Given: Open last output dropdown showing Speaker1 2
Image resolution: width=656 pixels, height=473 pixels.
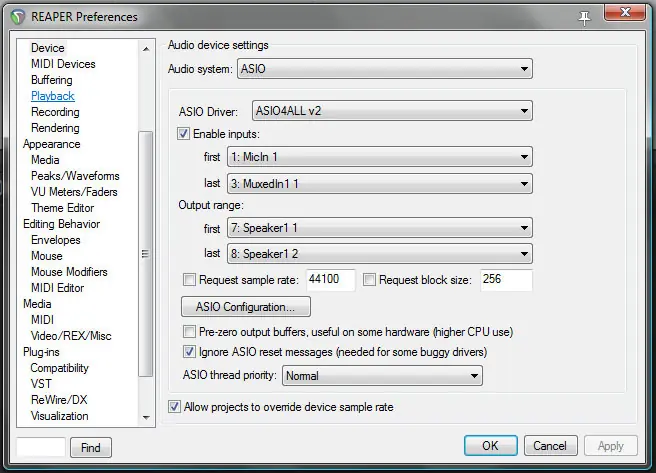Looking at the screenshot, I should click(x=379, y=254).
